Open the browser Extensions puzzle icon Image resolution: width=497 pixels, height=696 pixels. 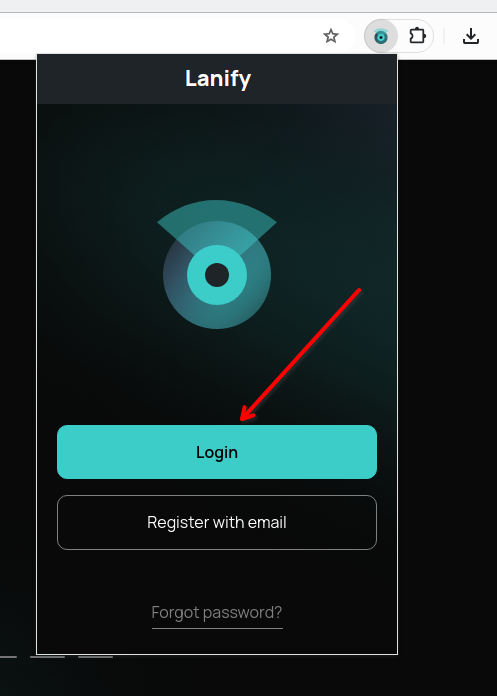tap(417, 36)
